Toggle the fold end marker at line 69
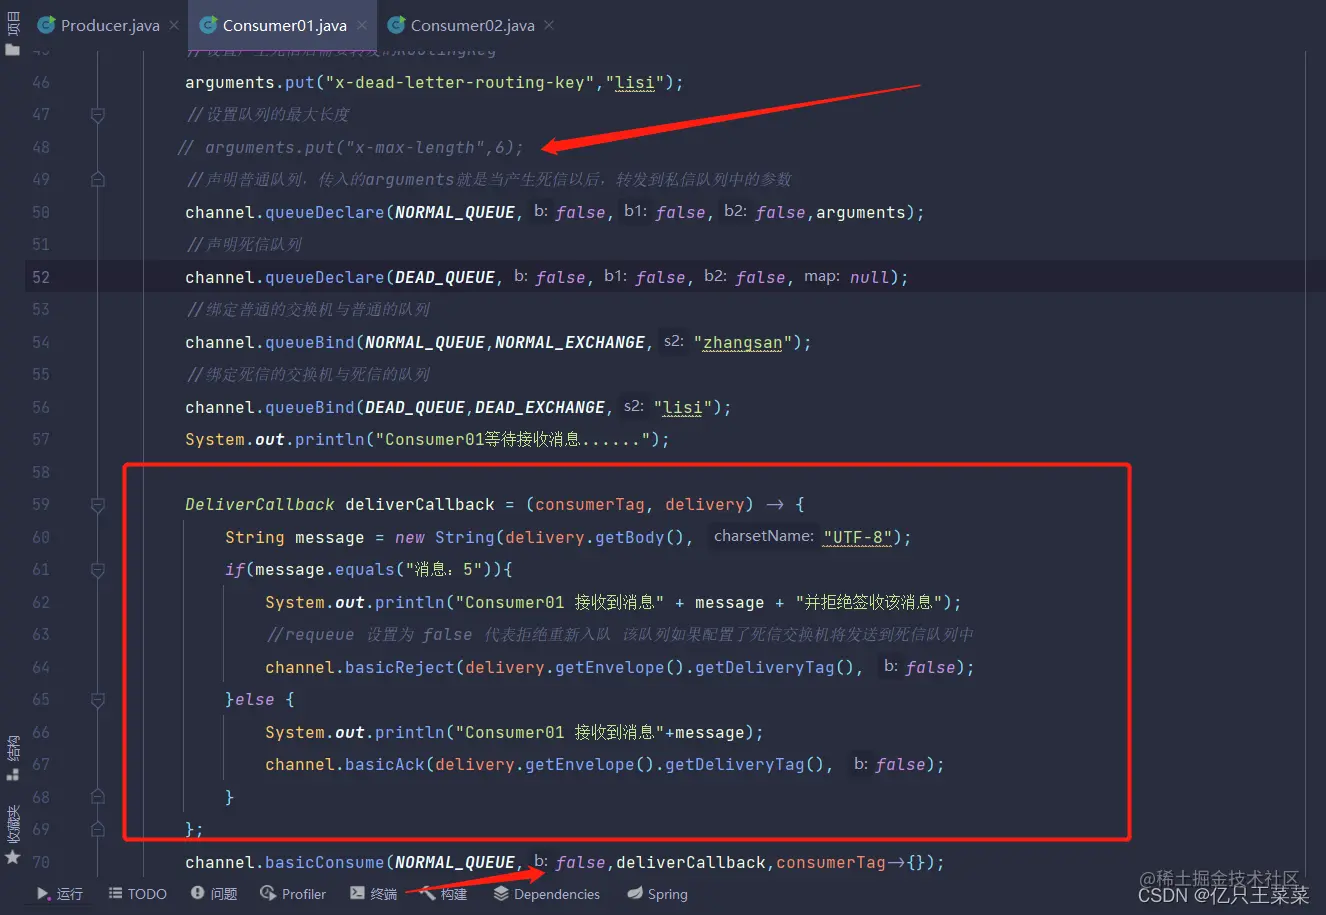This screenshot has height=915, width=1326. coord(98,830)
